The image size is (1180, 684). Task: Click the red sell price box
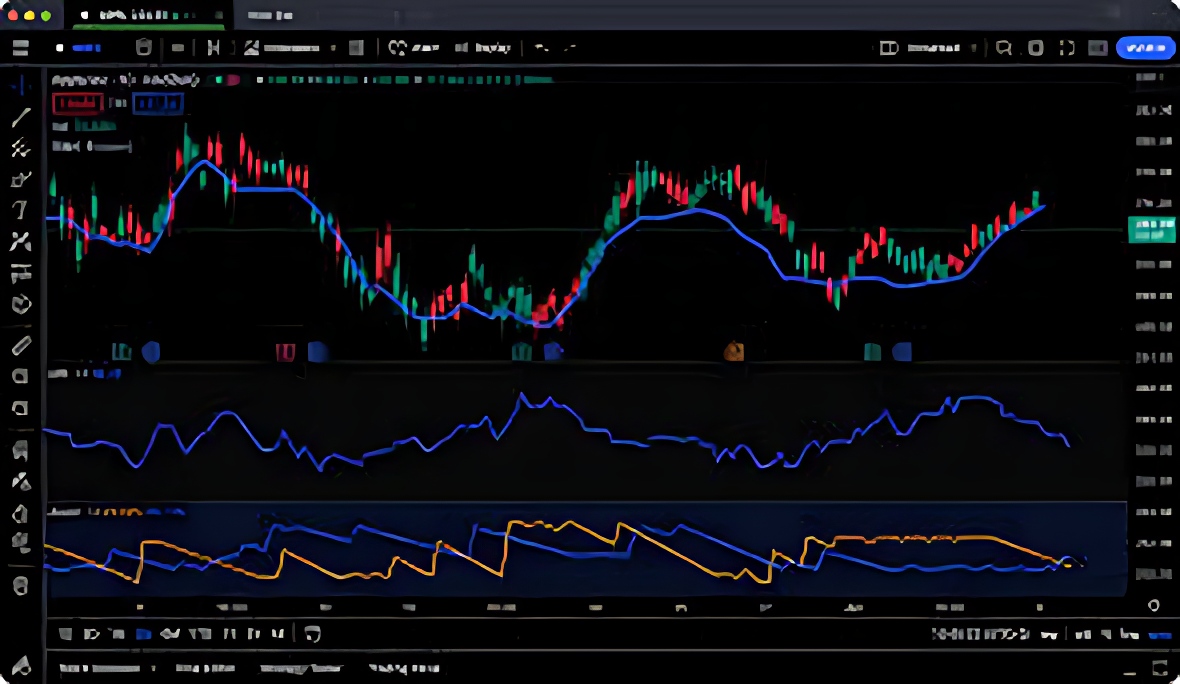coord(77,102)
